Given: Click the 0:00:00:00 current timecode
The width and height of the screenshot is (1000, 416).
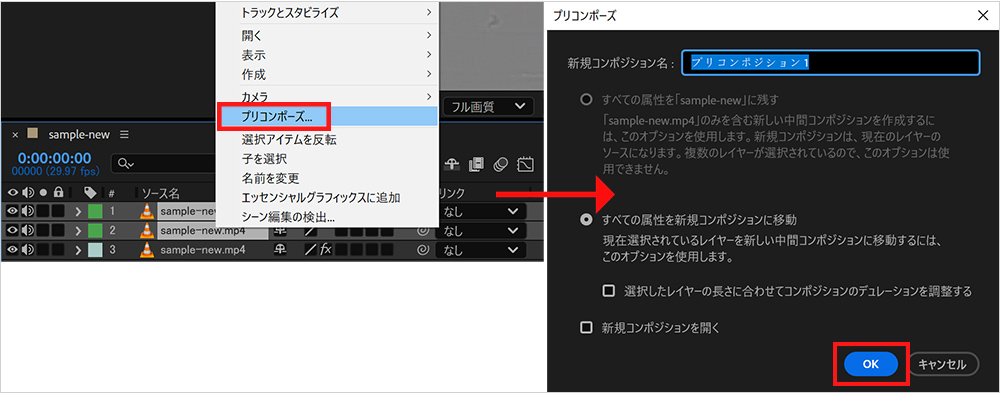Looking at the screenshot, I should pyautogui.click(x=54, y=158).
